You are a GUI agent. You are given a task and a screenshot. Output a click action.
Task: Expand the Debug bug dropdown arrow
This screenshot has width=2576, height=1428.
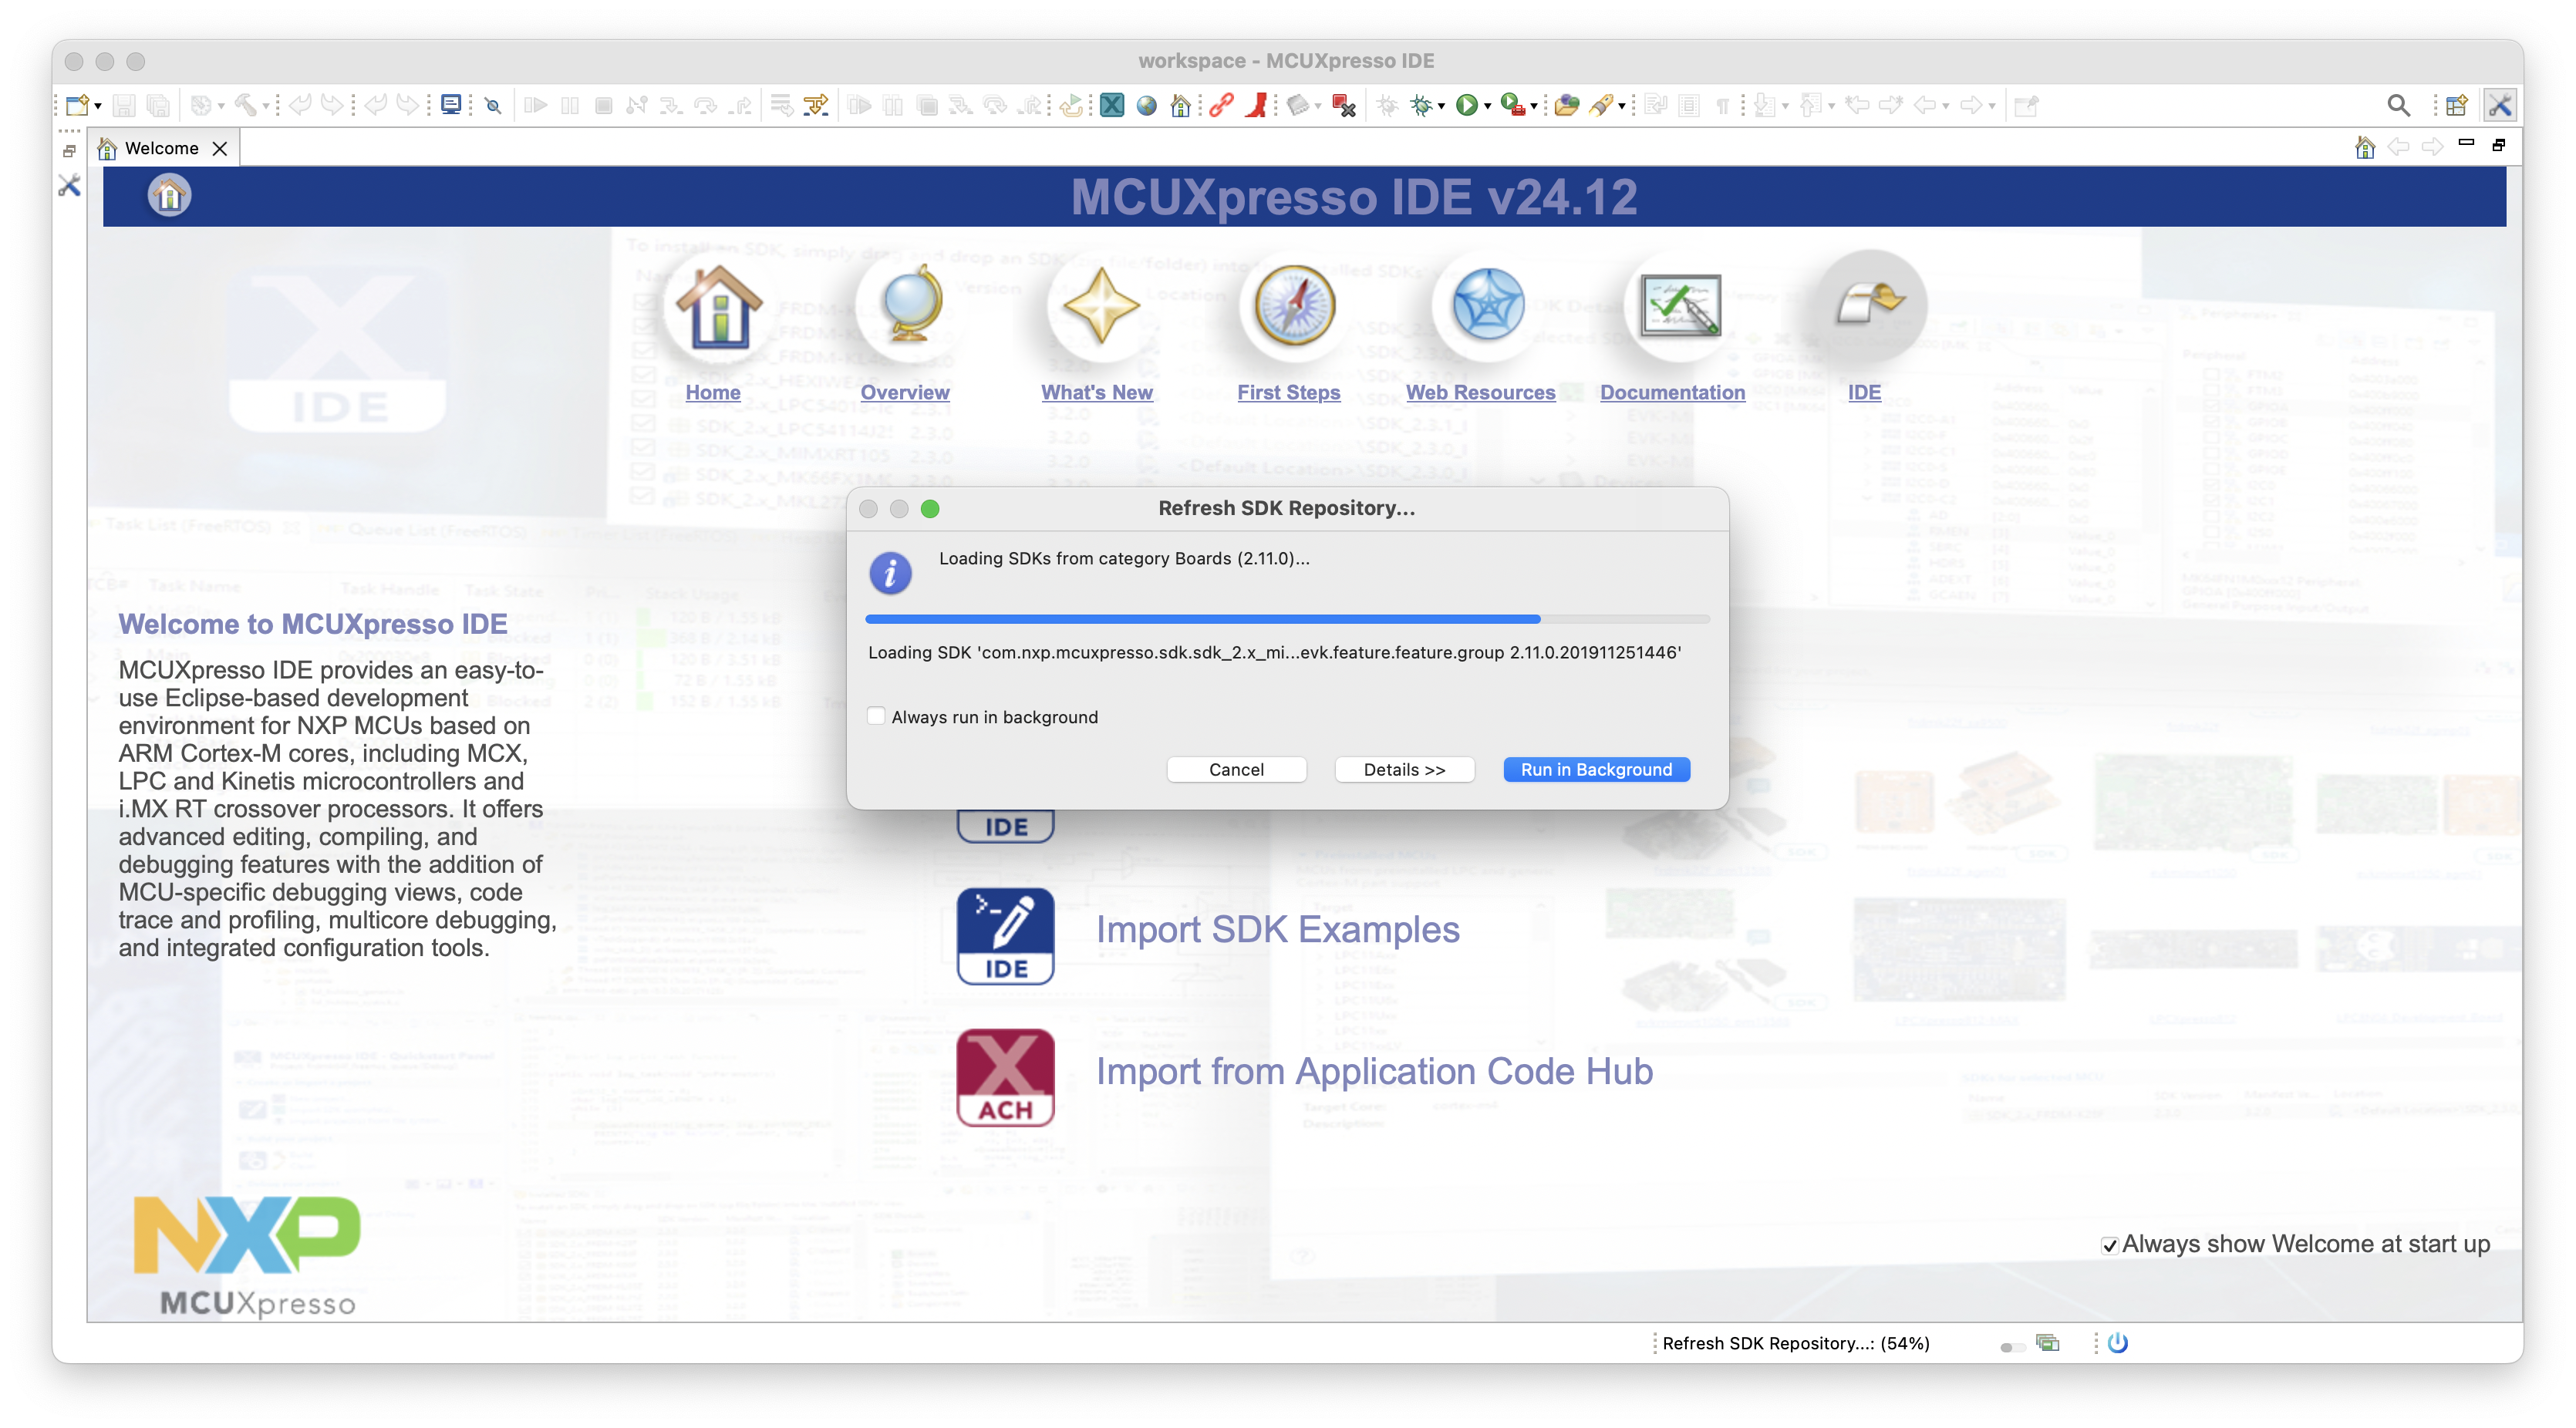(x=1441, y=106)
